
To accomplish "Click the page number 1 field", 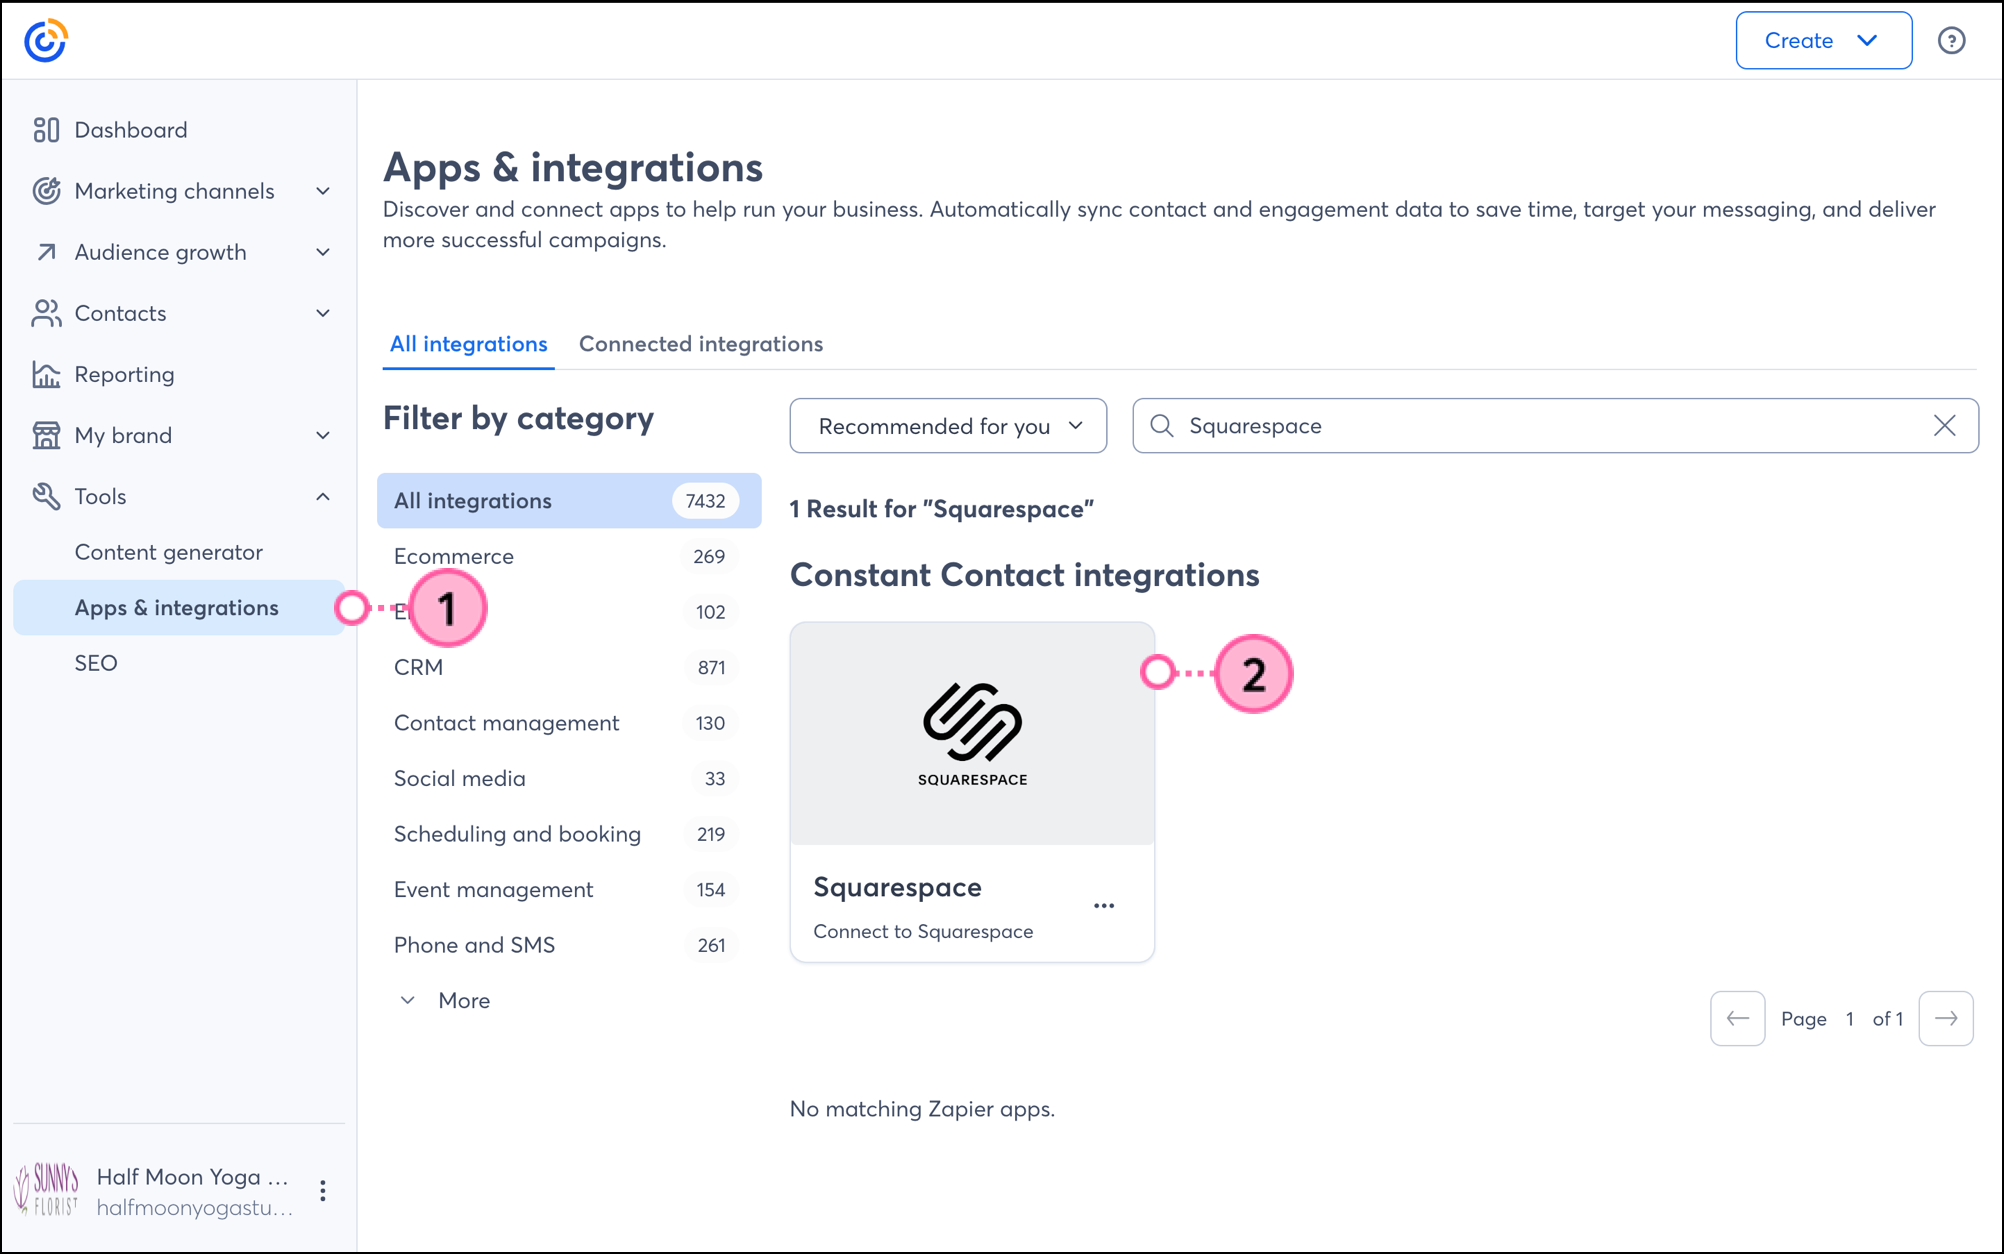I will tap(1850, 1019).
